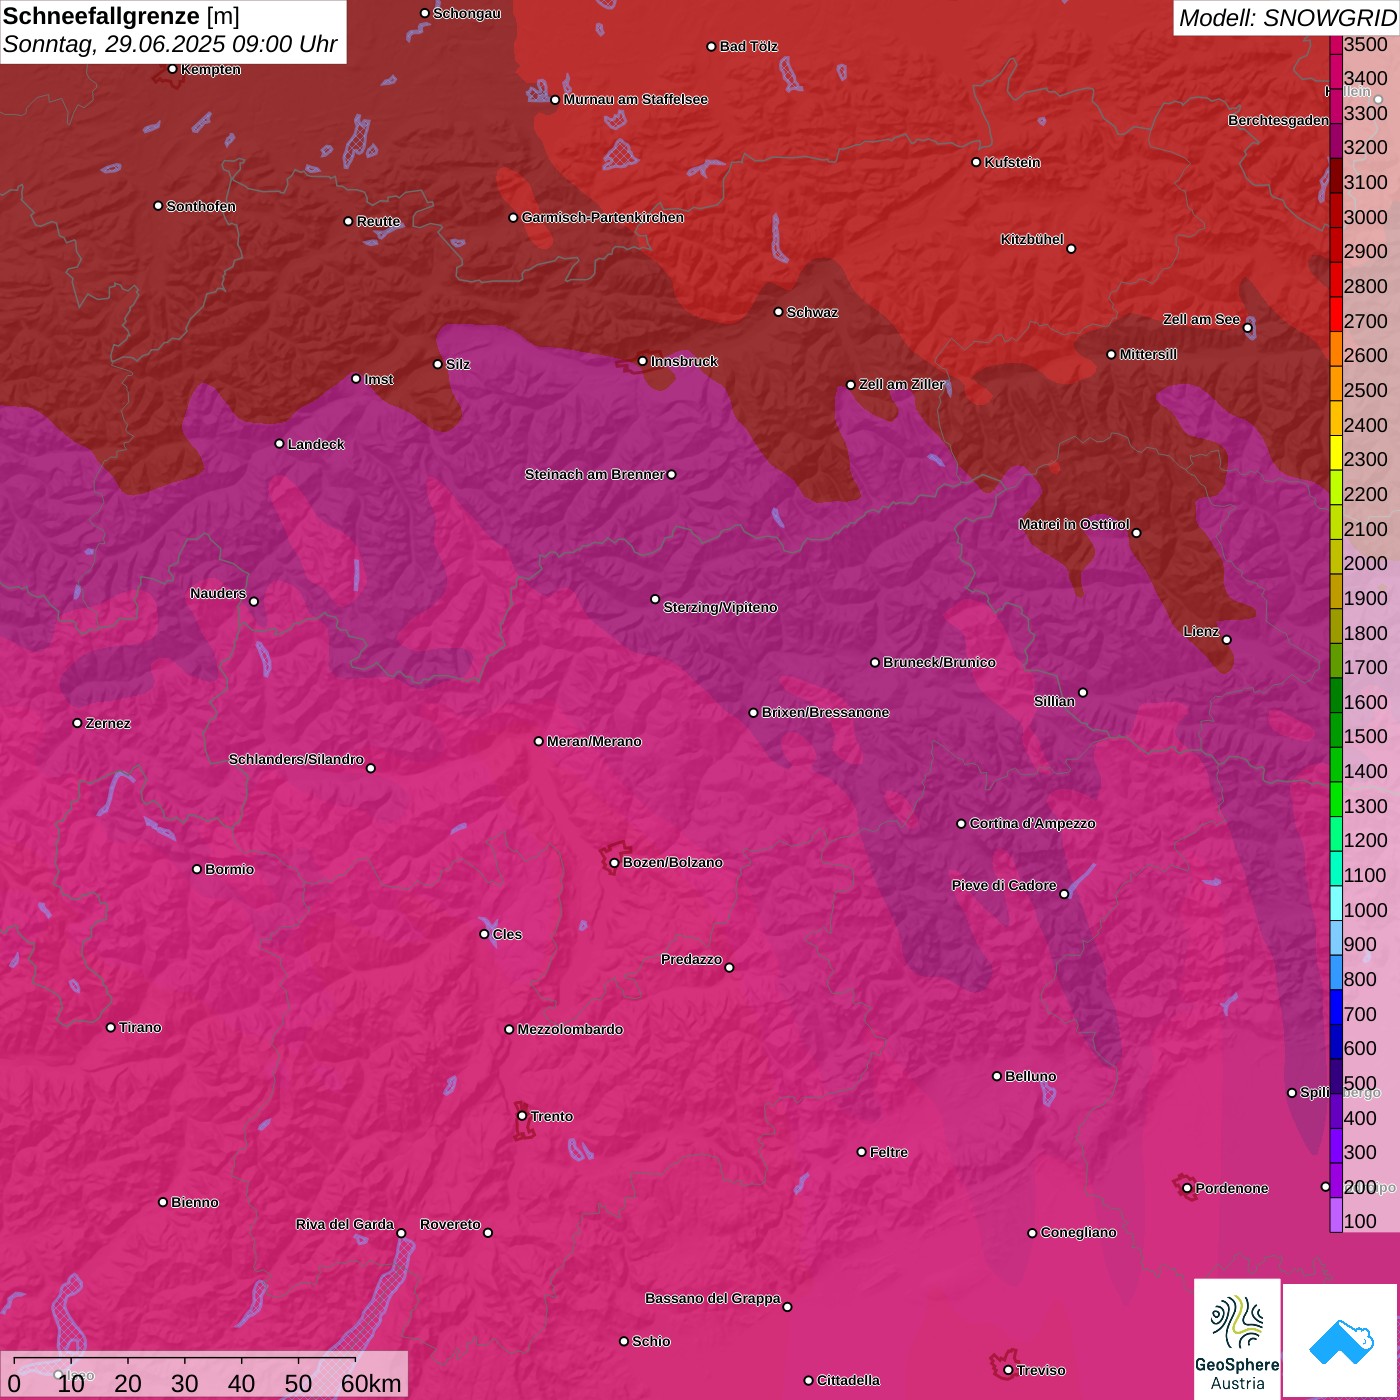Select the Lienz marker dot

point(1227,640)
